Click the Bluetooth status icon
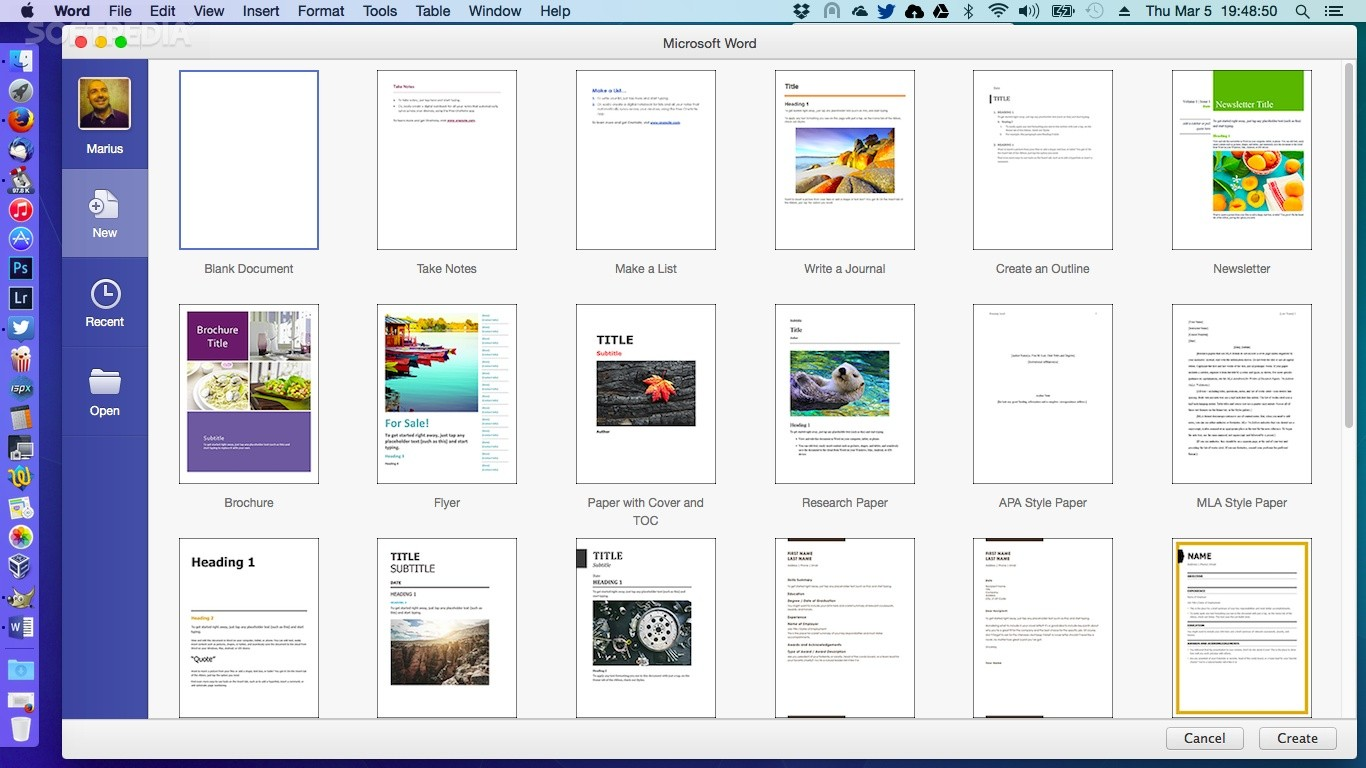This screenshot has height=768, width=1366. click(x=967, y=11)
